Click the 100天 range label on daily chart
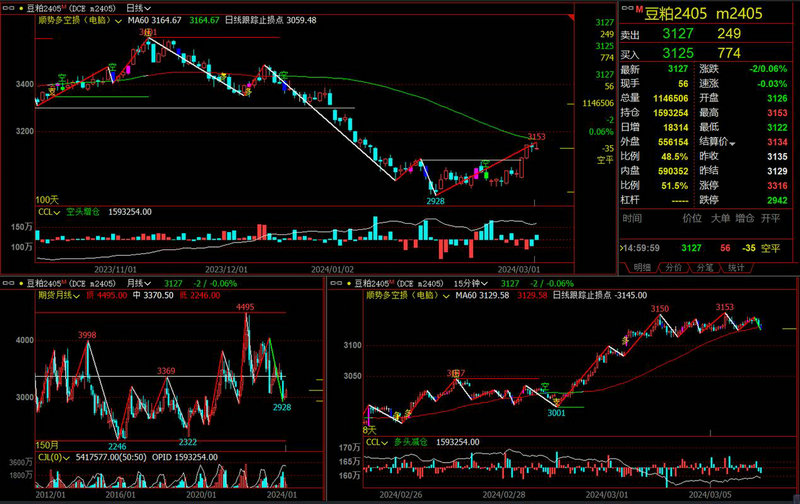Screen dimensions: 800x504 [x=47, y=200]
